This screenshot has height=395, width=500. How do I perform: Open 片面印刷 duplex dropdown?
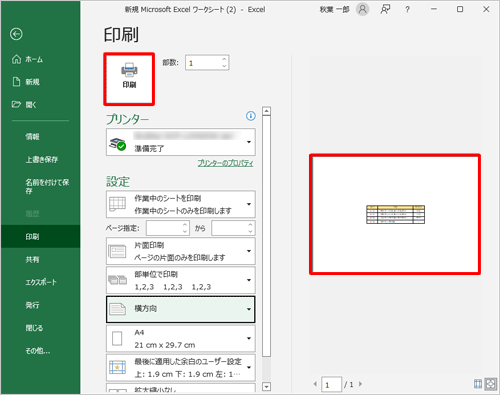(181, 251)
